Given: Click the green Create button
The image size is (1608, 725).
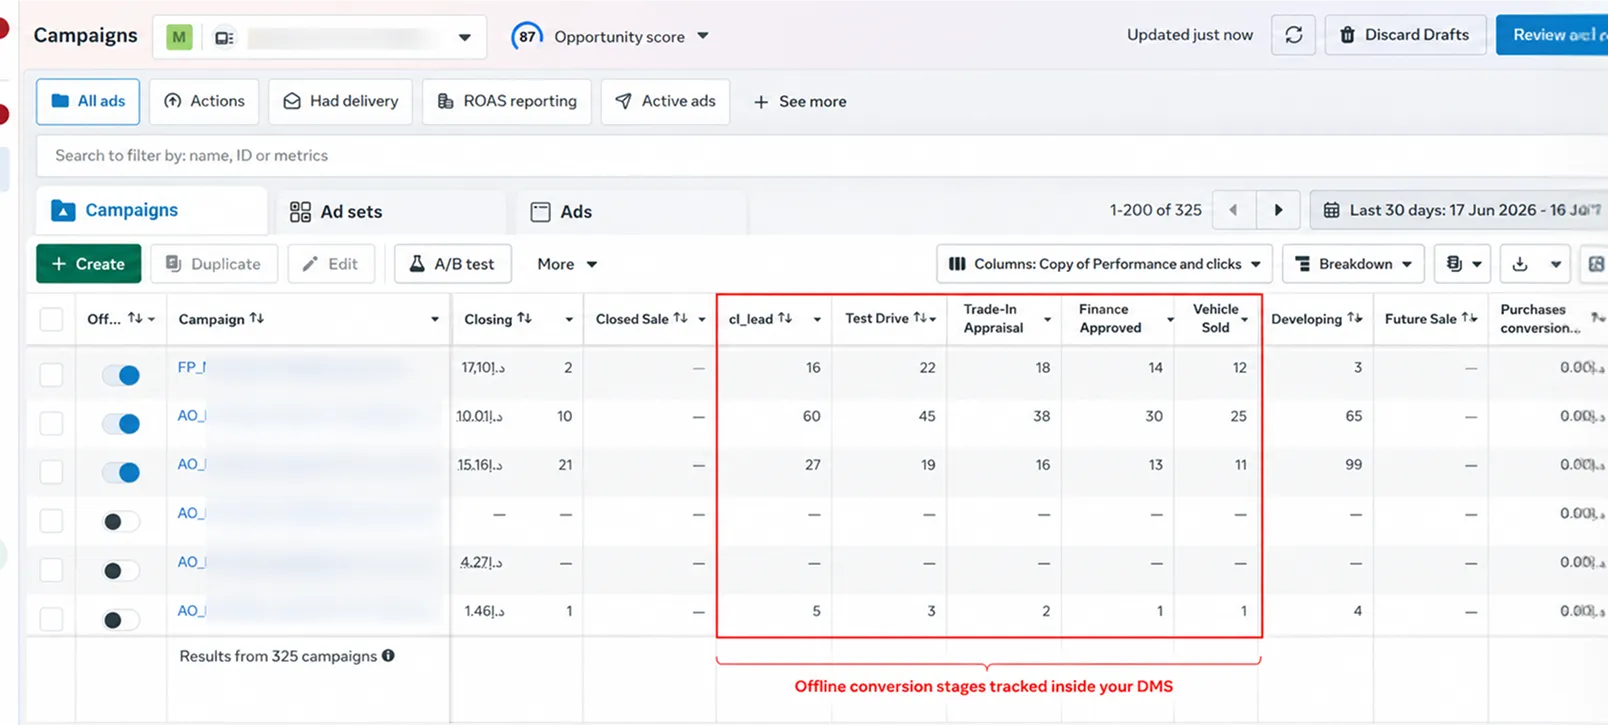Looking at the screenshot, I should (x=89, y=264).
